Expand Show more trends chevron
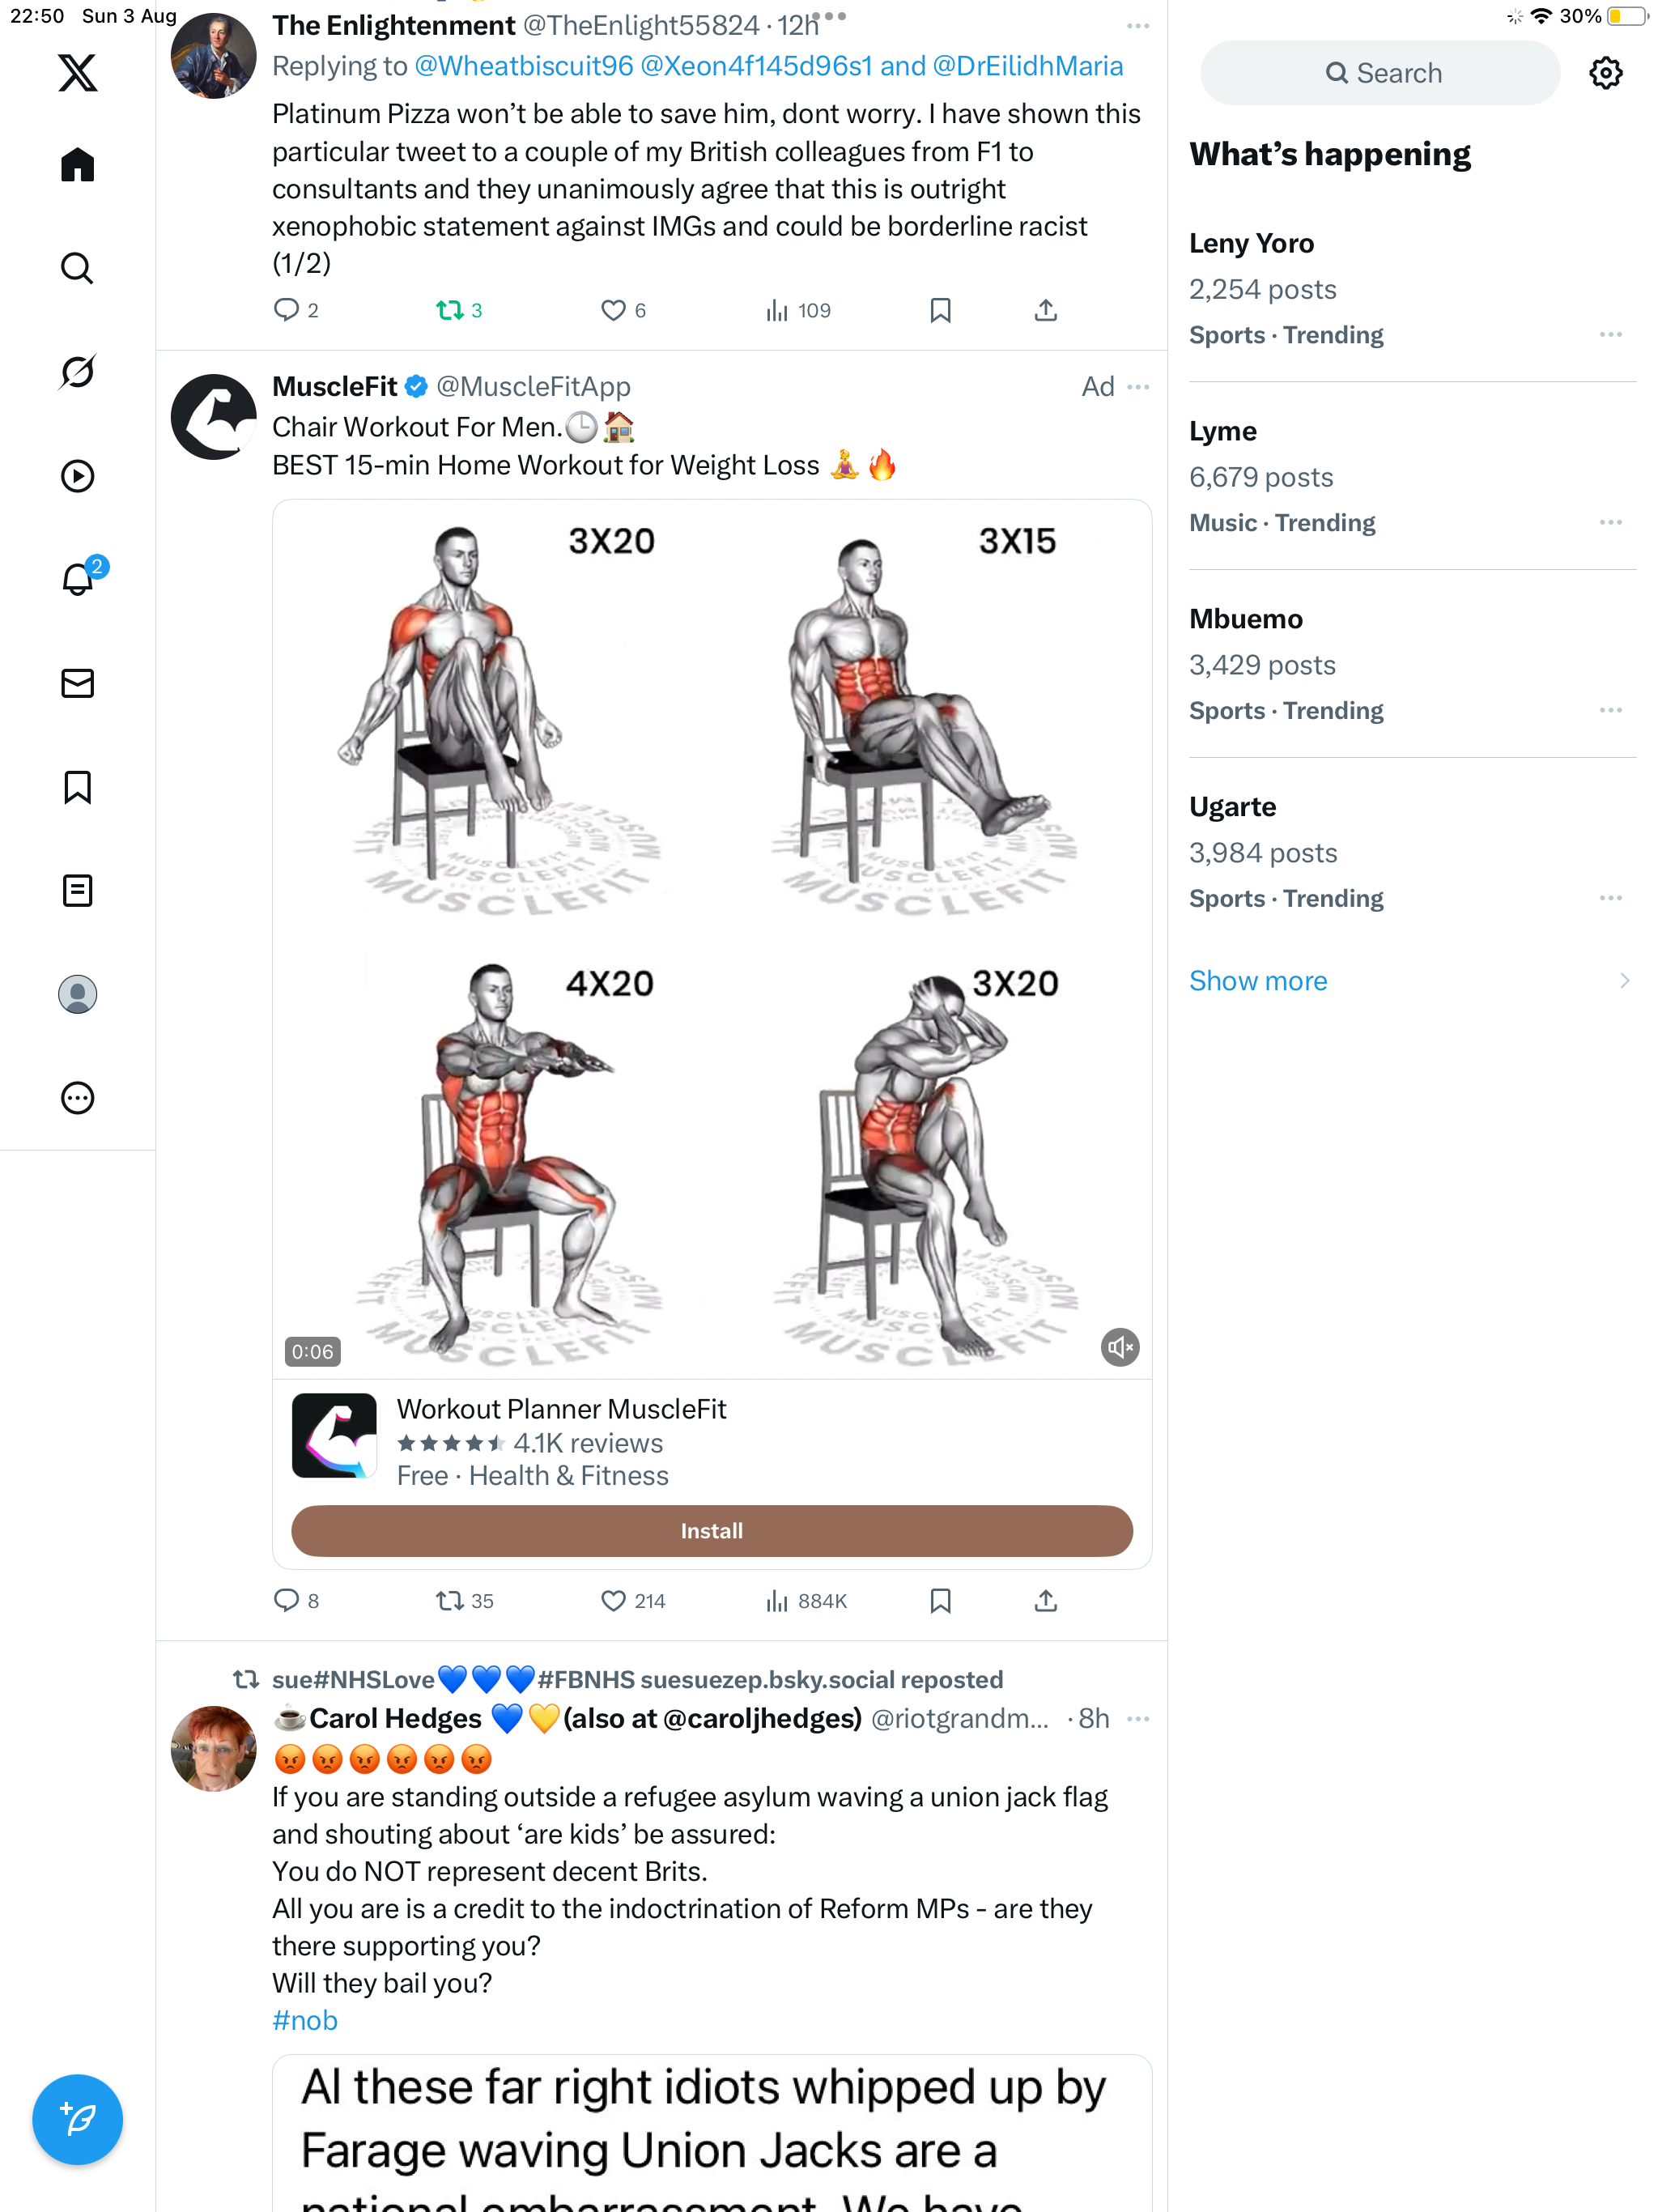 pyautogui.click(x=1624, y=981)
